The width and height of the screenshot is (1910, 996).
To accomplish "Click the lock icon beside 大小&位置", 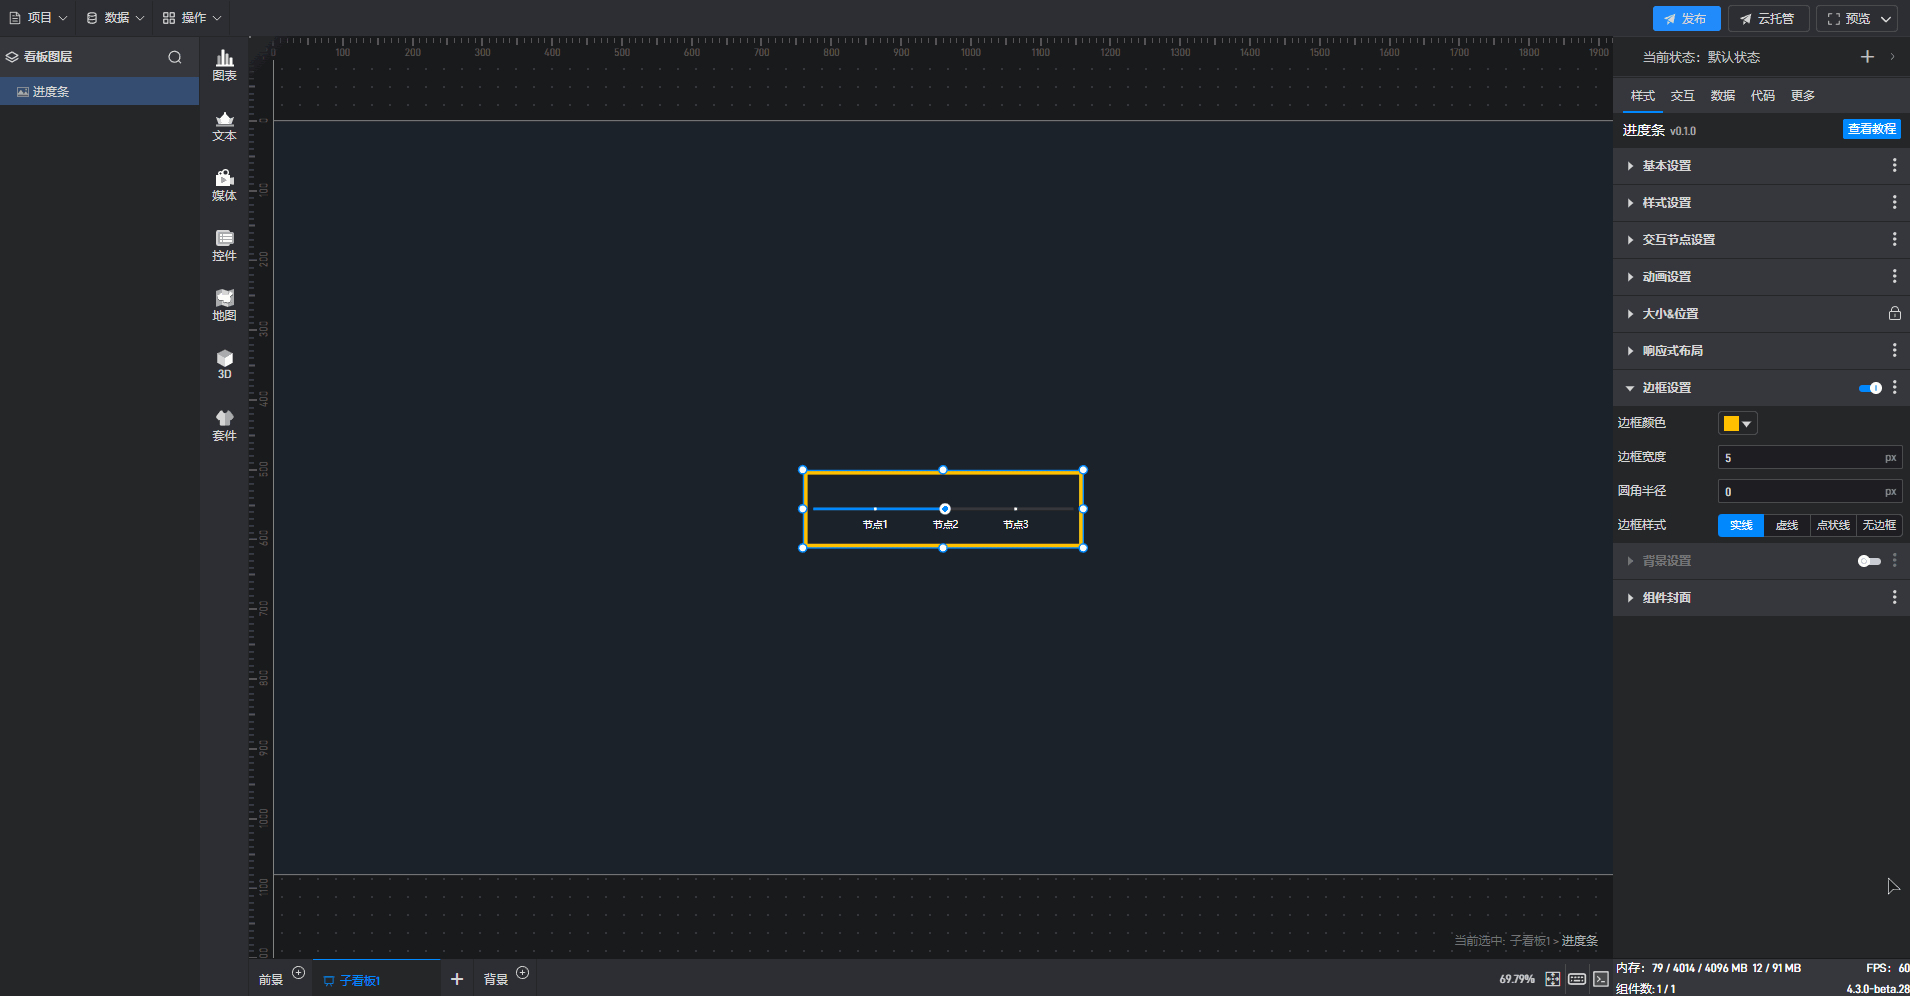I will click(1894, 313).
